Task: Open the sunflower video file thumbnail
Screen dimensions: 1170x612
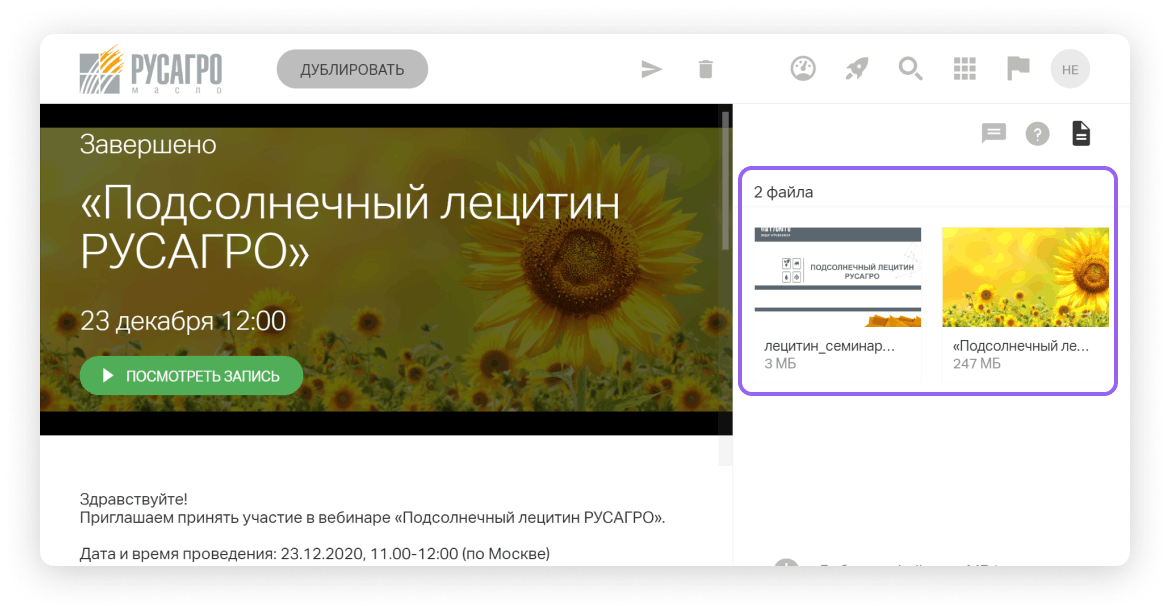Action: (x=1025, y=277)
